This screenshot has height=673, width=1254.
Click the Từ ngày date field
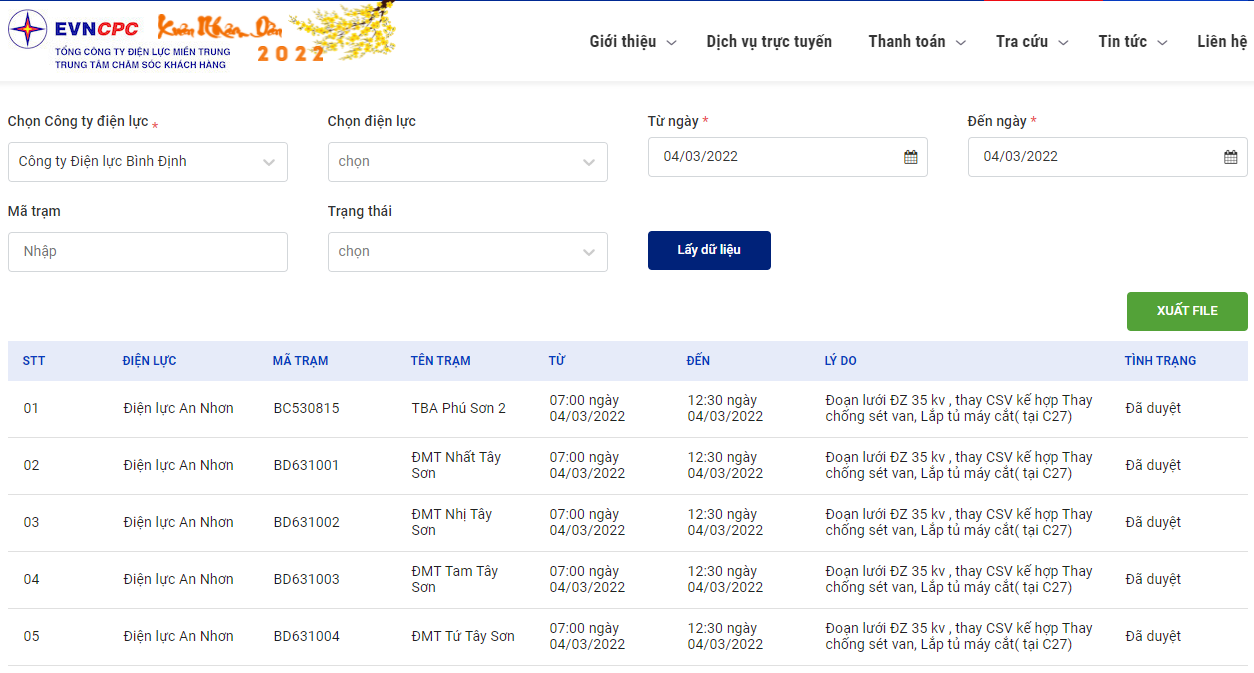coord(788,157)
